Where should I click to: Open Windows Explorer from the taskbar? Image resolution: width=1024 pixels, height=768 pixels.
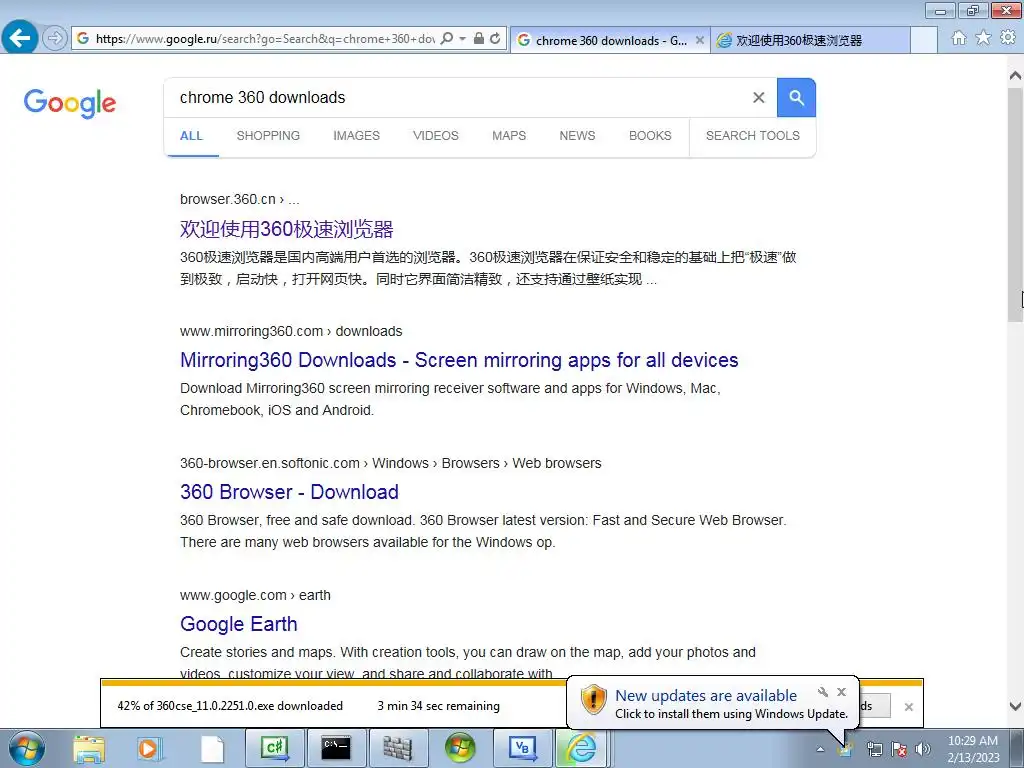pos(89,748)
